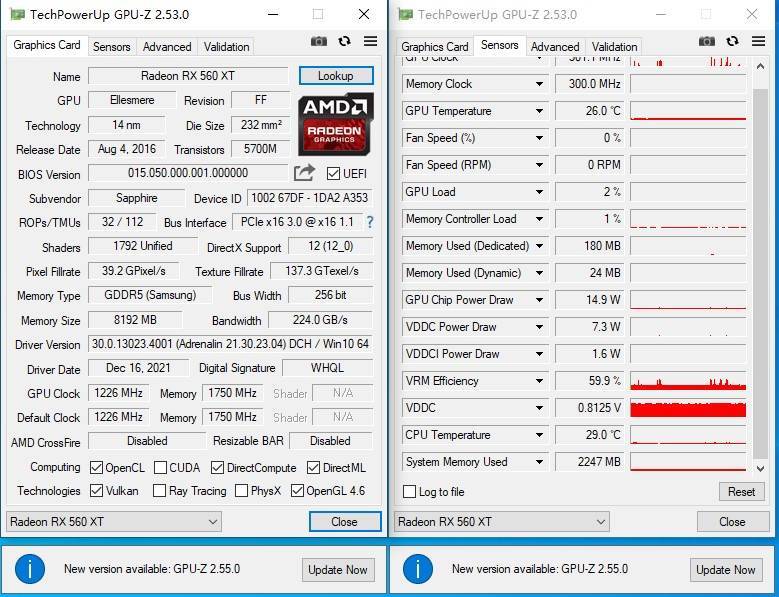The width and height of the screenshot is (779, 597).
Task: Open Memory Controller Load dropdown
Action: point(539,219)
